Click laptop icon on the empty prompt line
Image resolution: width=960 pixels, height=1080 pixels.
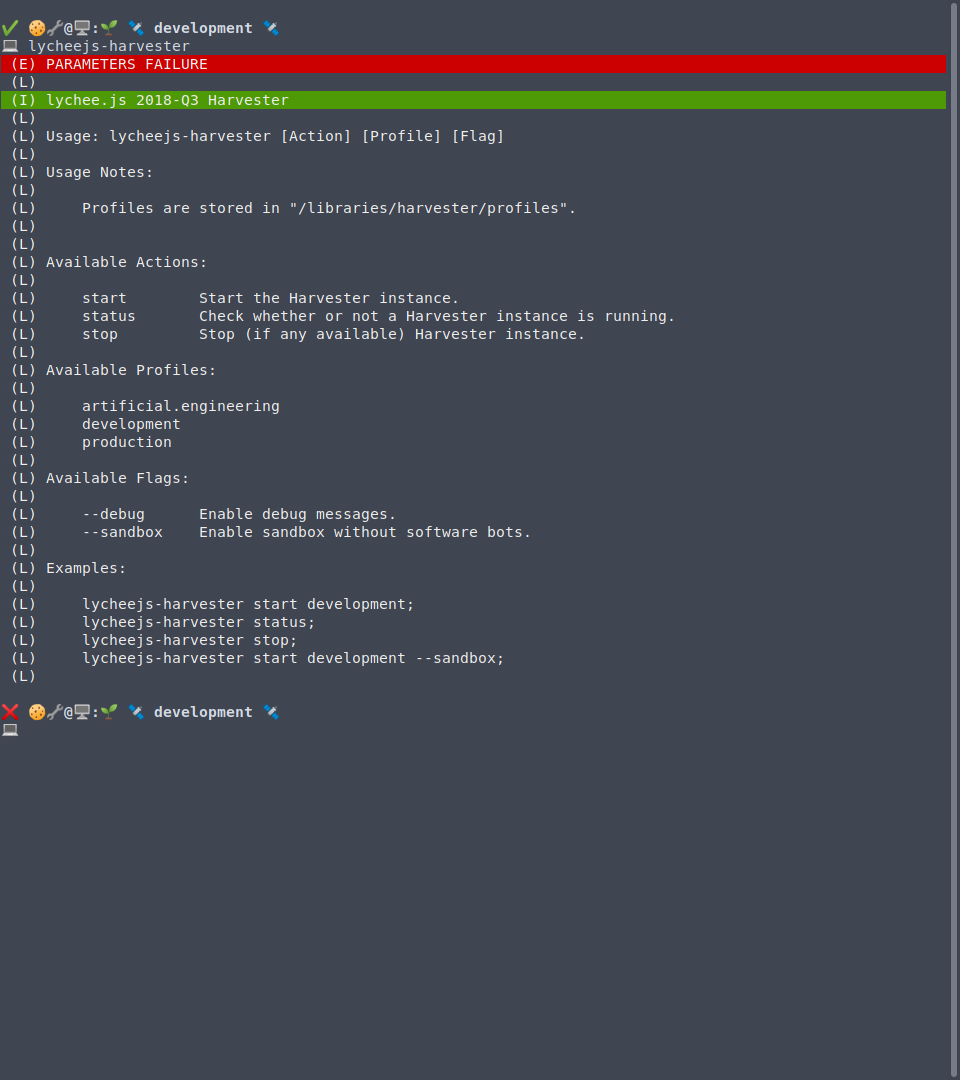10,730
